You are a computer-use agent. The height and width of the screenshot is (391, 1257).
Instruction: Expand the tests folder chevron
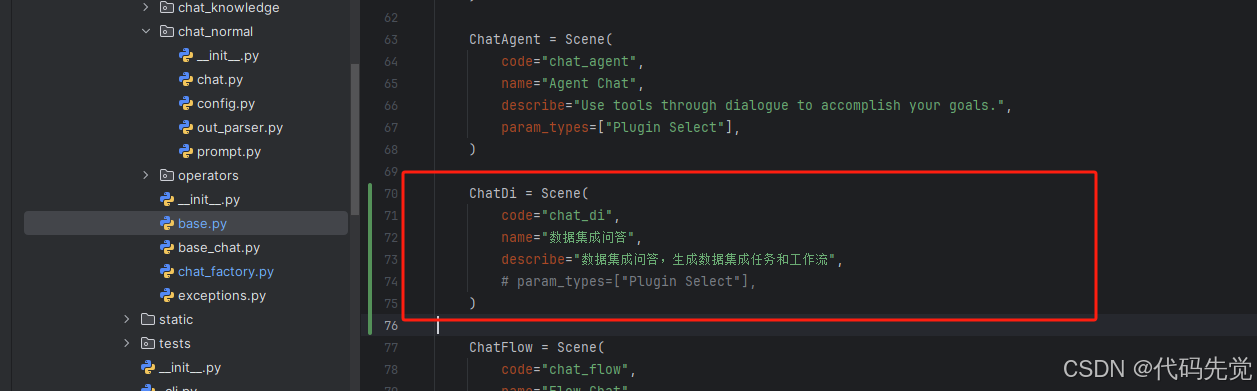[x=127, y=344]
